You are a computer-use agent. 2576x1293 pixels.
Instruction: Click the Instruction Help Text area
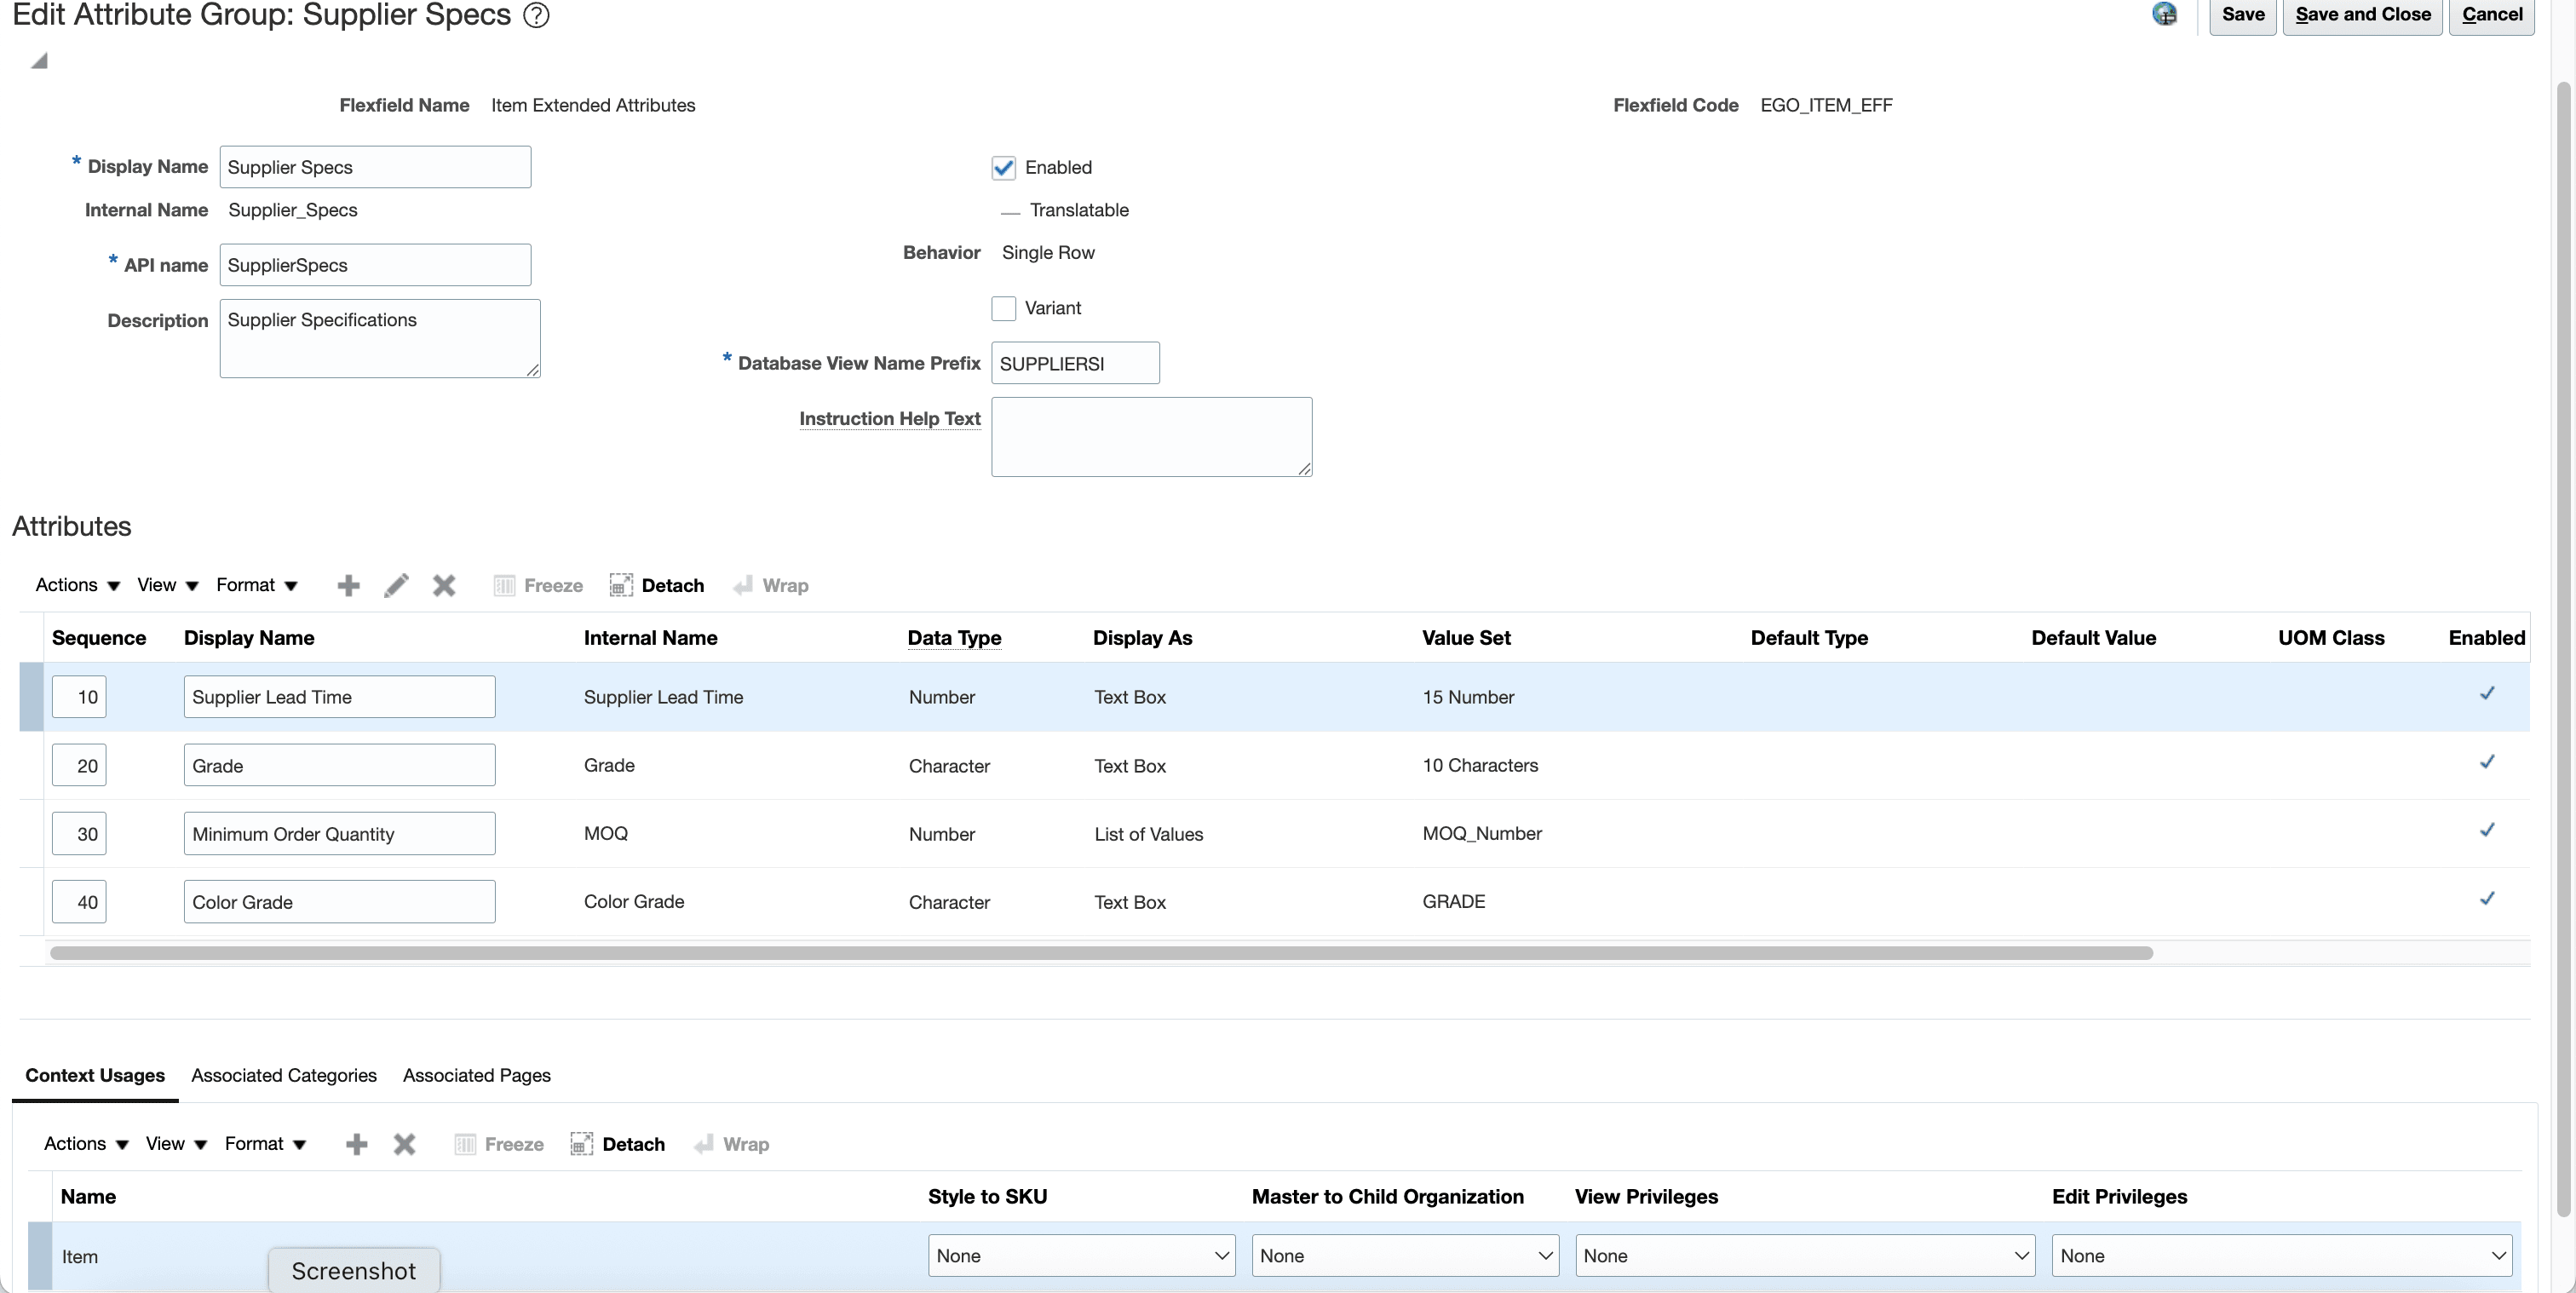1152,437
